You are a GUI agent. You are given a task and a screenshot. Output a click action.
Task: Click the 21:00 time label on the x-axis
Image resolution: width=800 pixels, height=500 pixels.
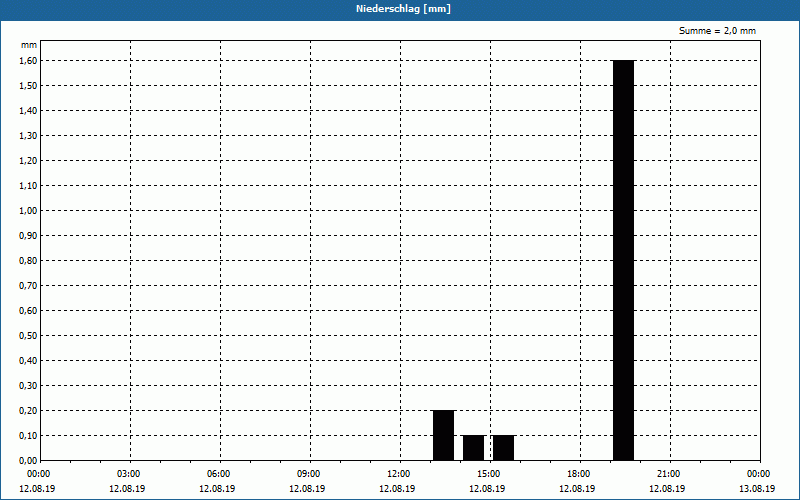668,474
